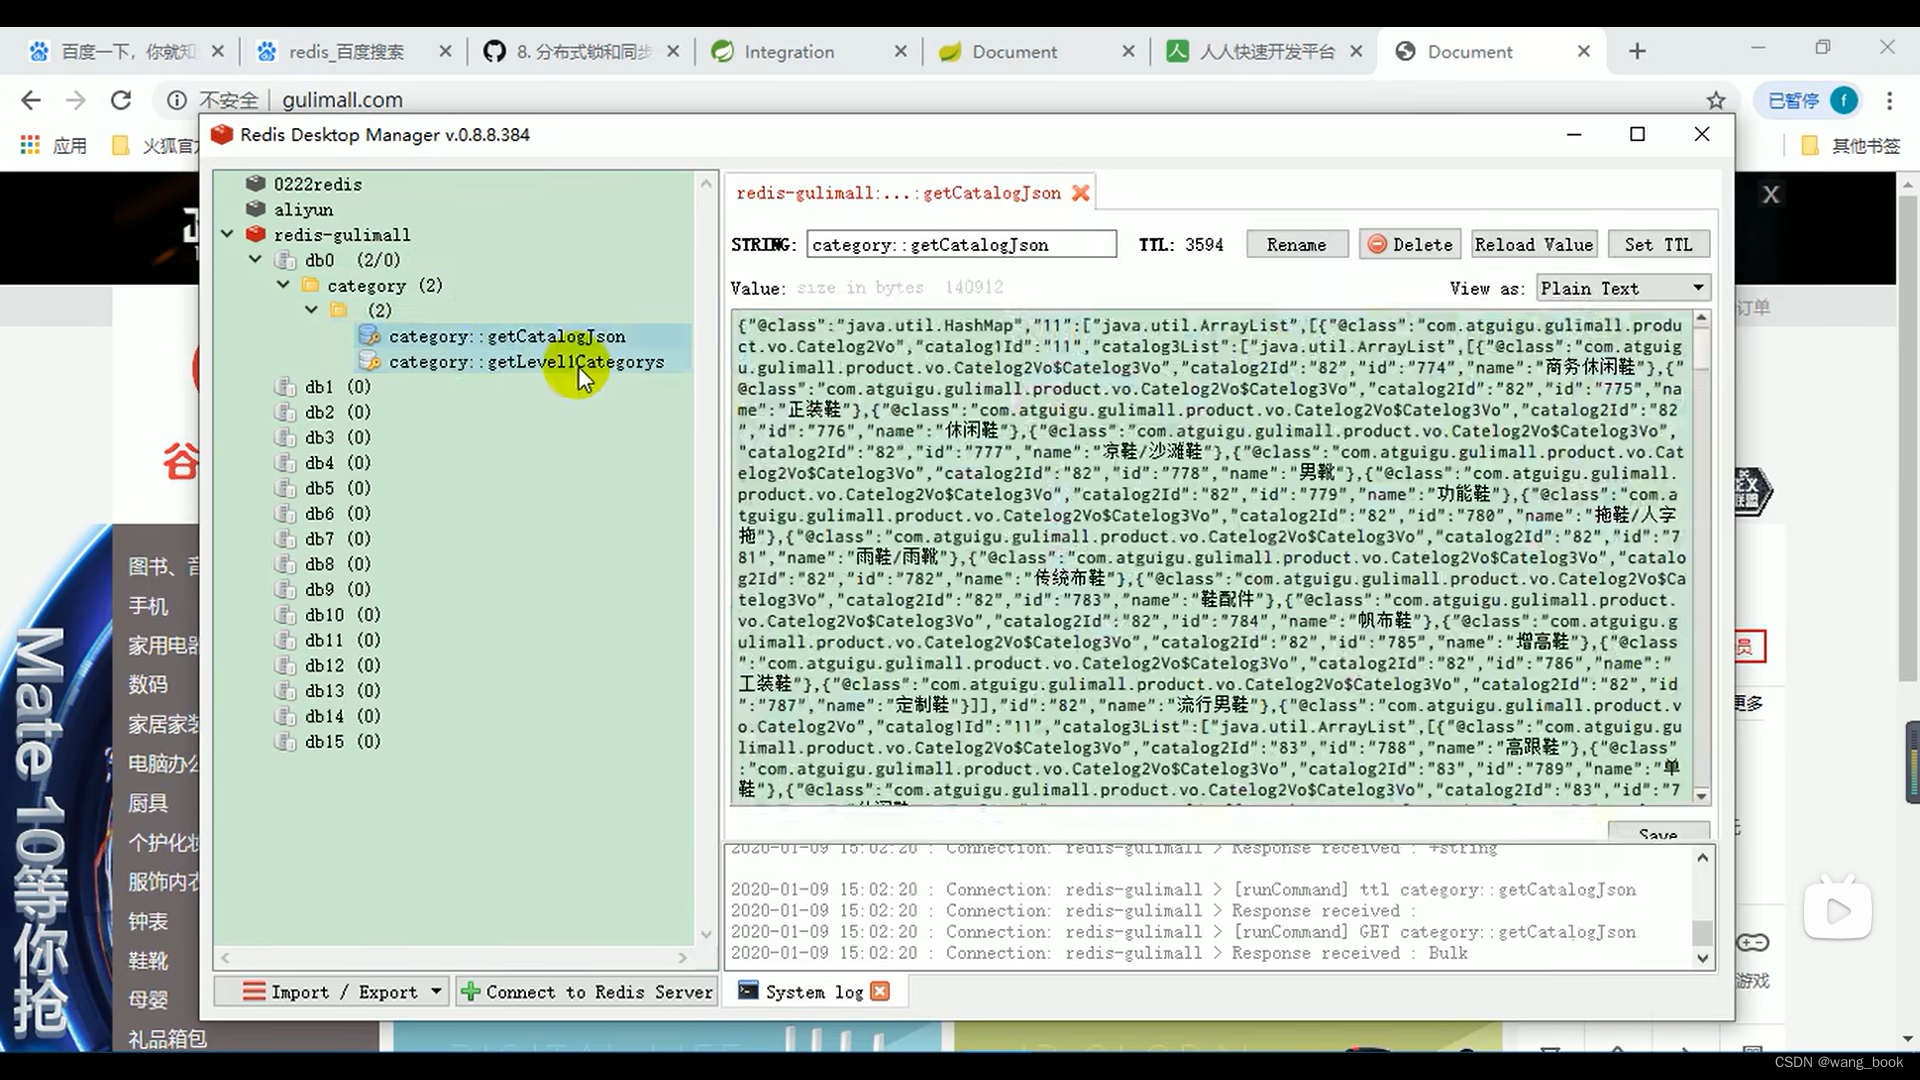
Task: Expand the category tree node
Action: click(282, 285)
